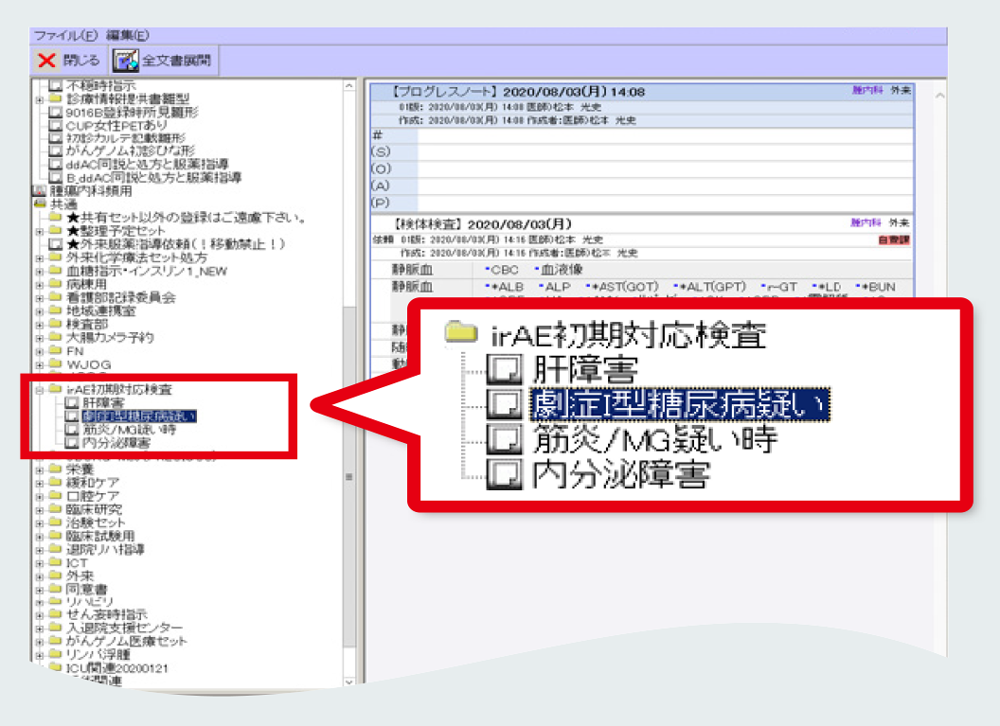
Task: Select the リンパ浮腫 tree row
Action: (x=98, y=655)
